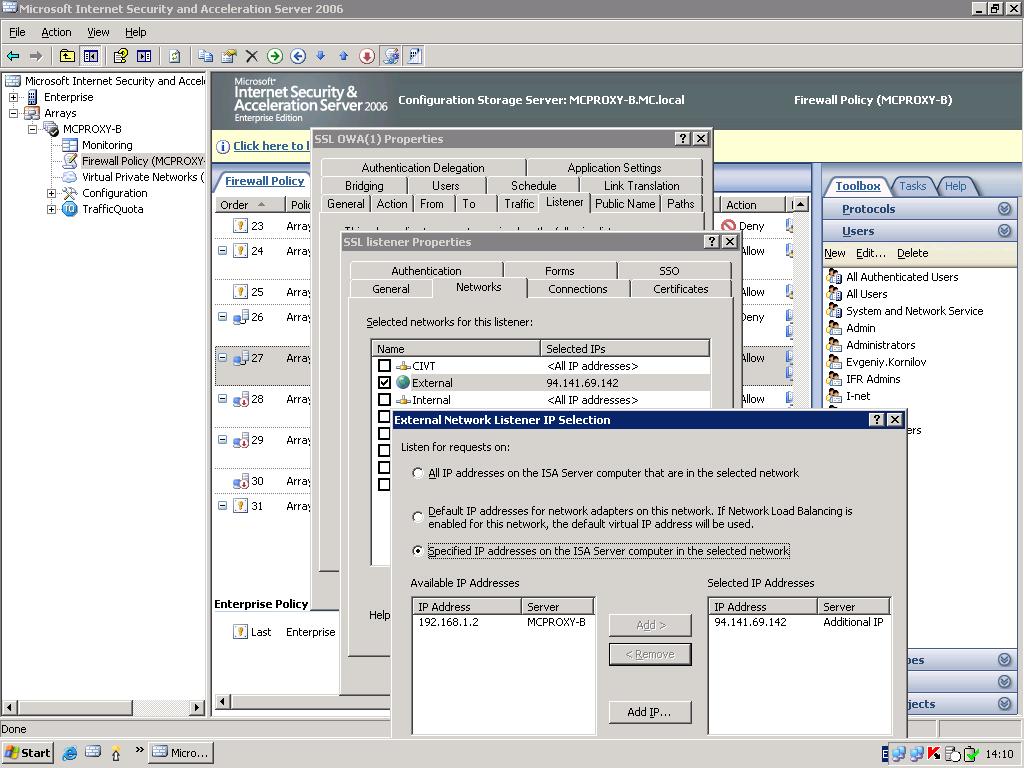The height and width of the screenshot is (768, 1024).
Task: Expand the Configuration tree node
Action: tap(51, 193)
